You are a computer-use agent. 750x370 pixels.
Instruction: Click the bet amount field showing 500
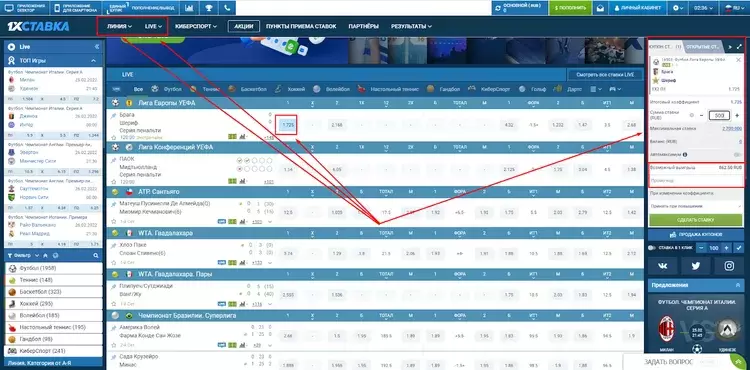tap(719, 115)
